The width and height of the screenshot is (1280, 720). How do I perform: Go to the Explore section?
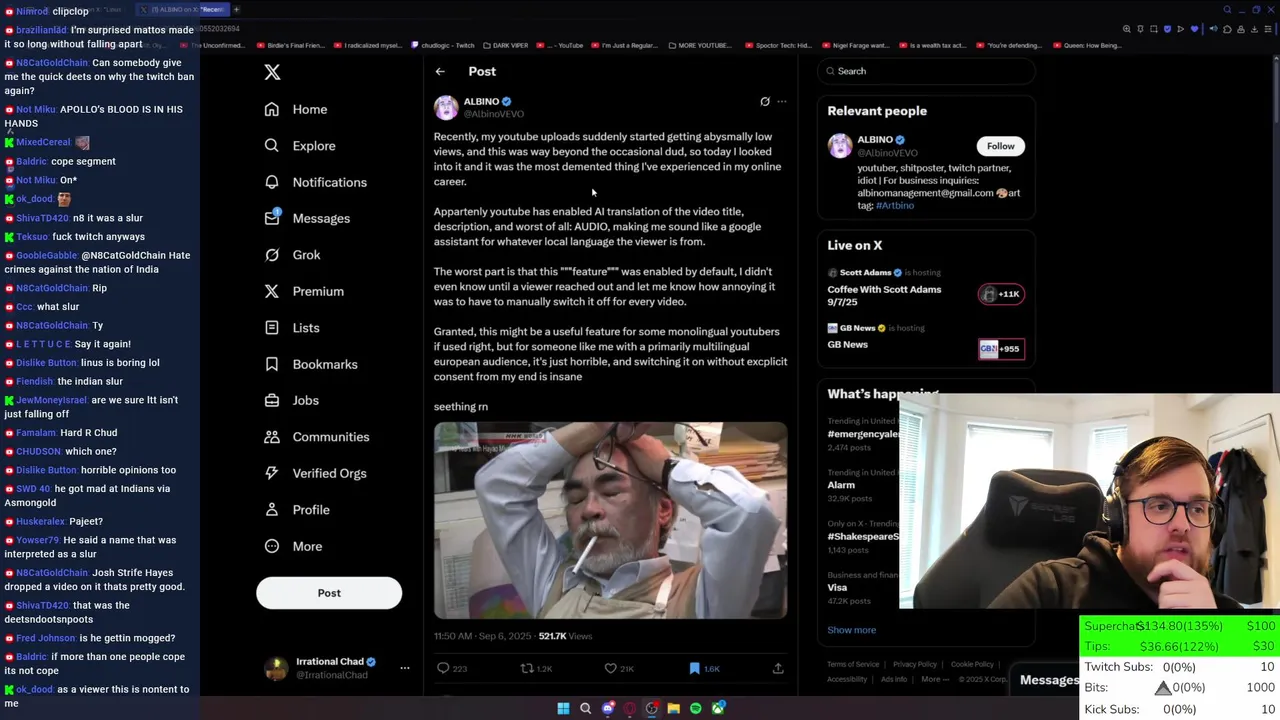pos(299,146)
